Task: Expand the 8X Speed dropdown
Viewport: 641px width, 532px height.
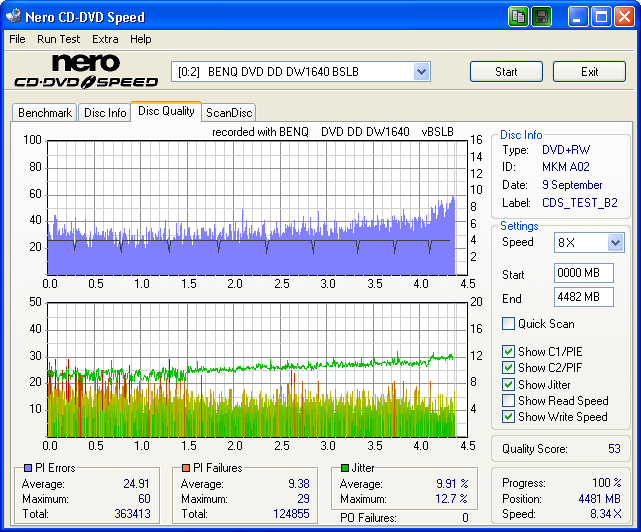Action: 615,243
